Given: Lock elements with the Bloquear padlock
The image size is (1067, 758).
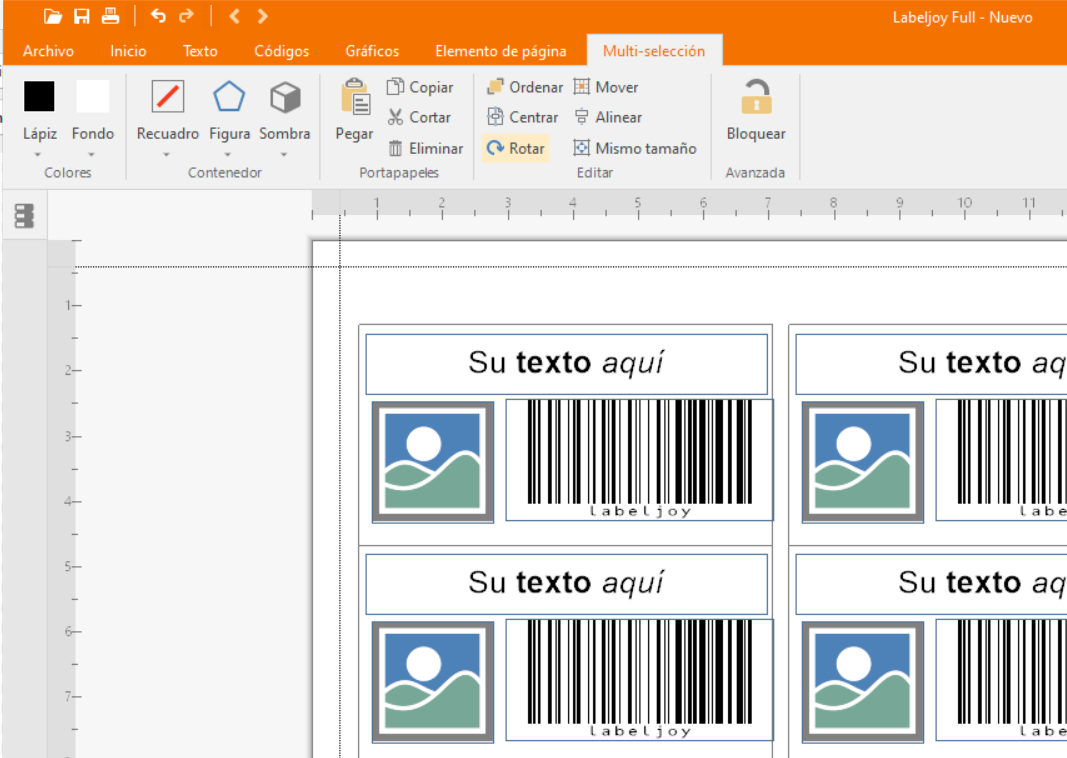Looking at the screenshot, I should pyautogui.click(x=756, y=110).
